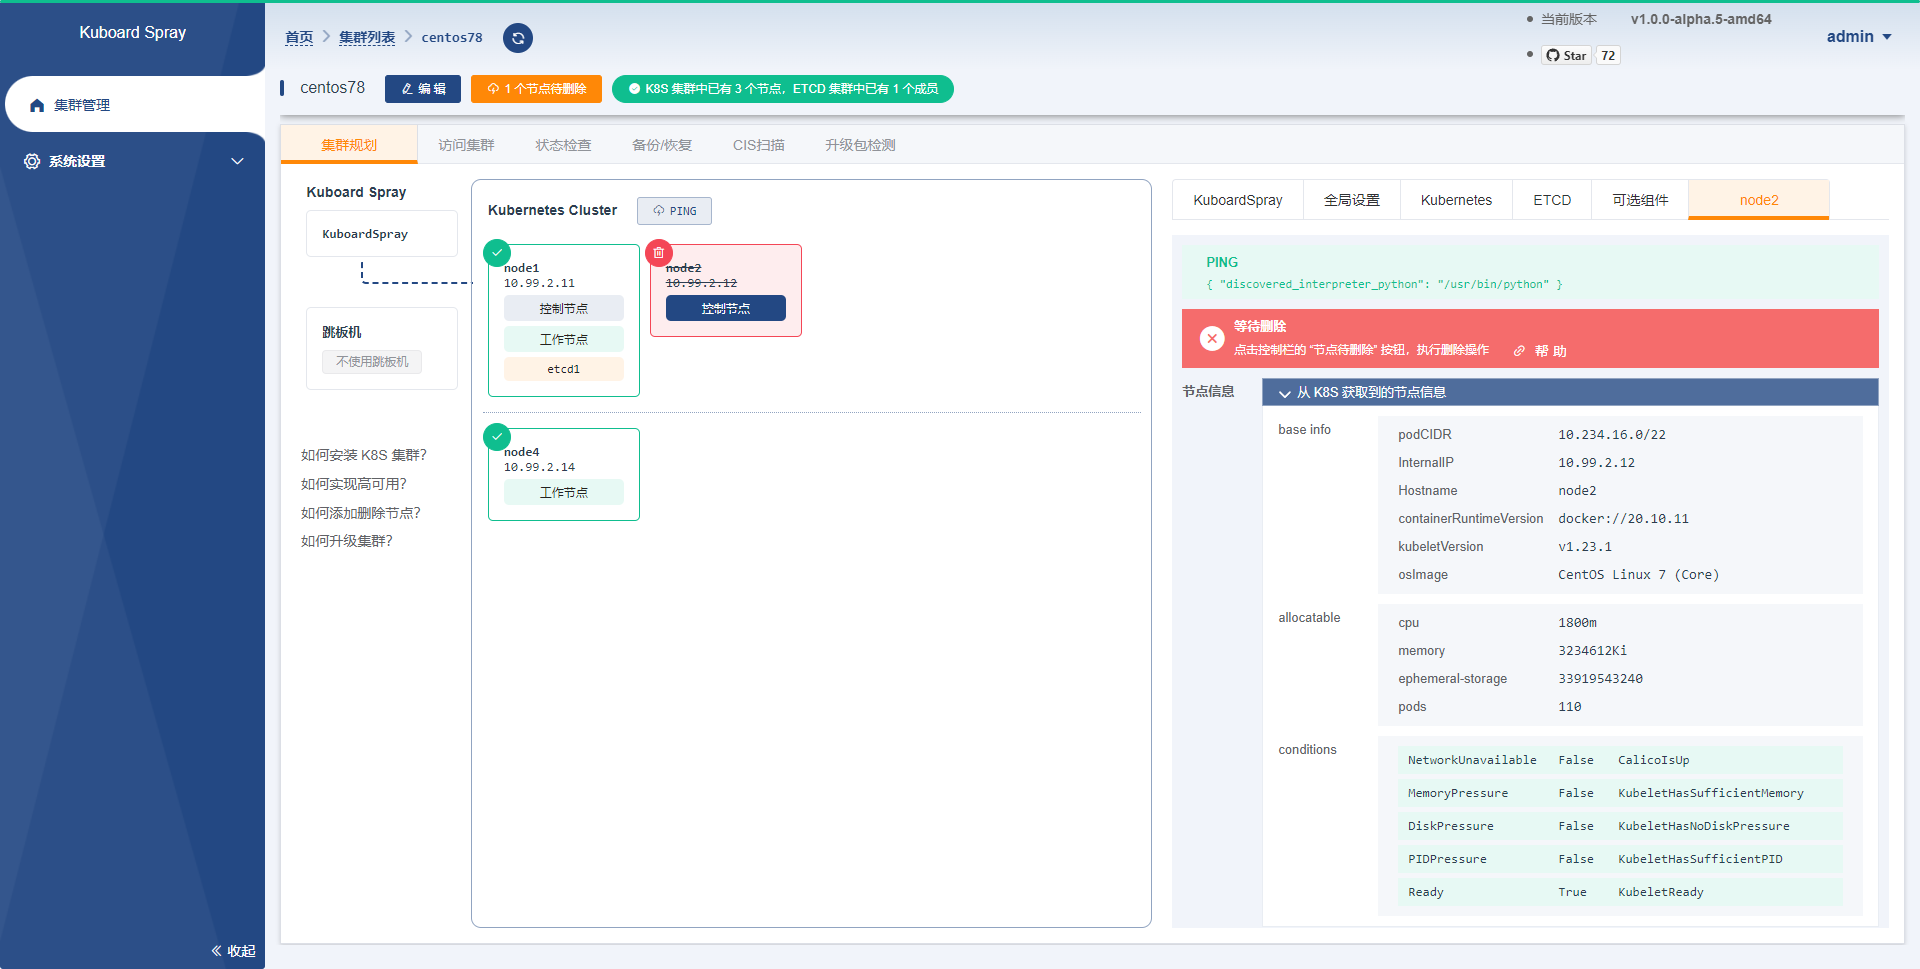Open the admin user dropdown
This screenshot has height=969, width=1920.
coord(1859,36)
